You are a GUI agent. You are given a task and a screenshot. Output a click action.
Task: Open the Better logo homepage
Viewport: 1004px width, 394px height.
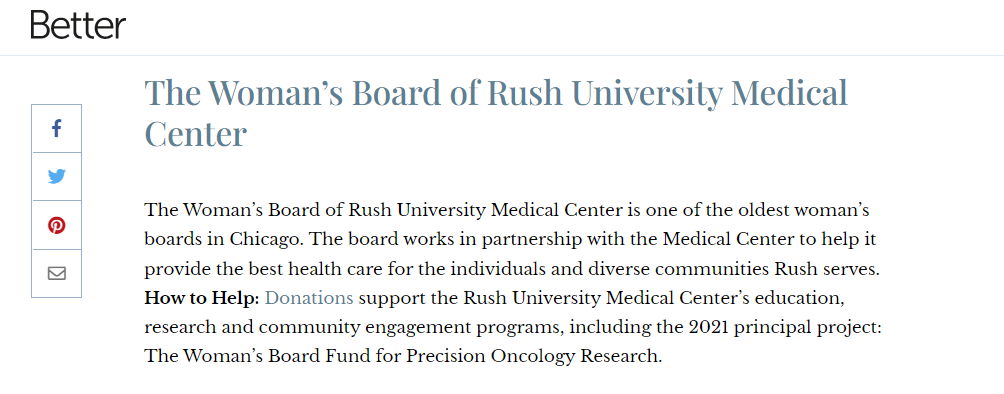tap(78, 26)
